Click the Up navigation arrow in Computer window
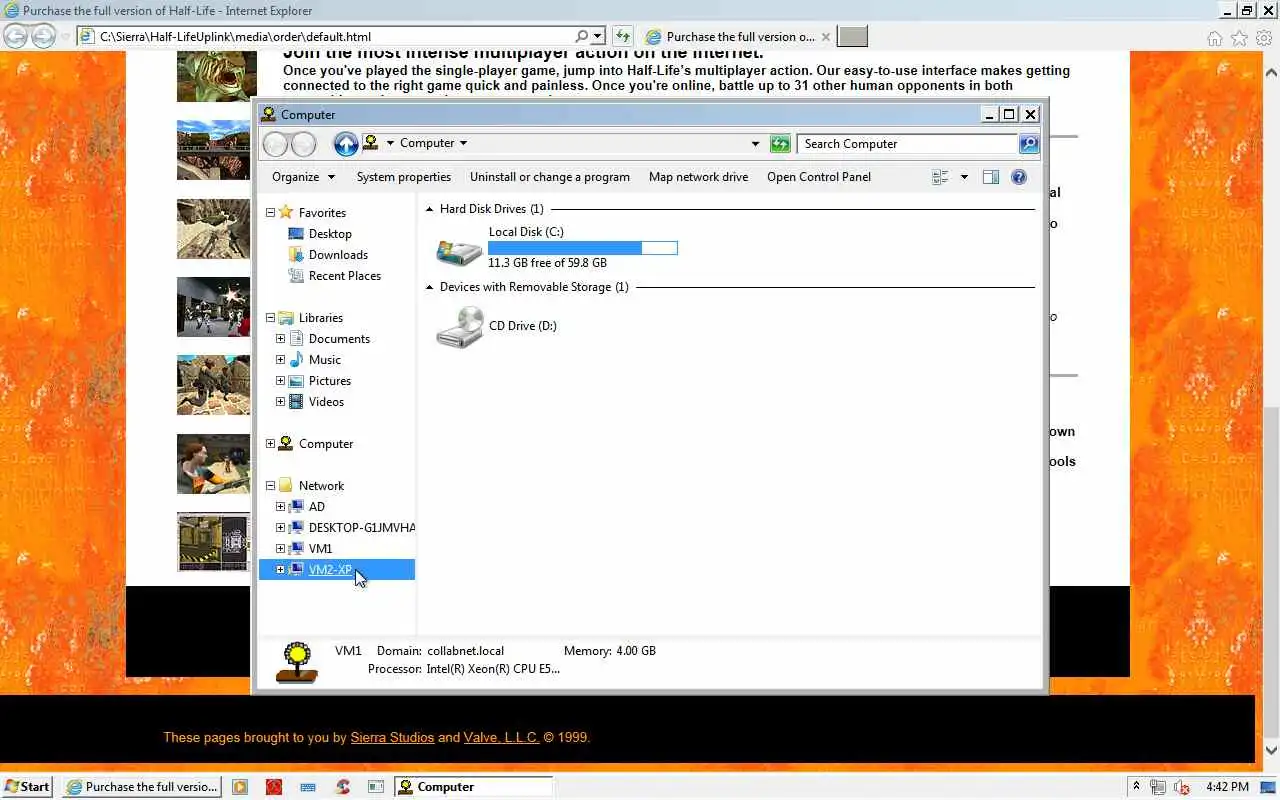This screenshot has height=800, width=1280. click(x=346, y=144)
